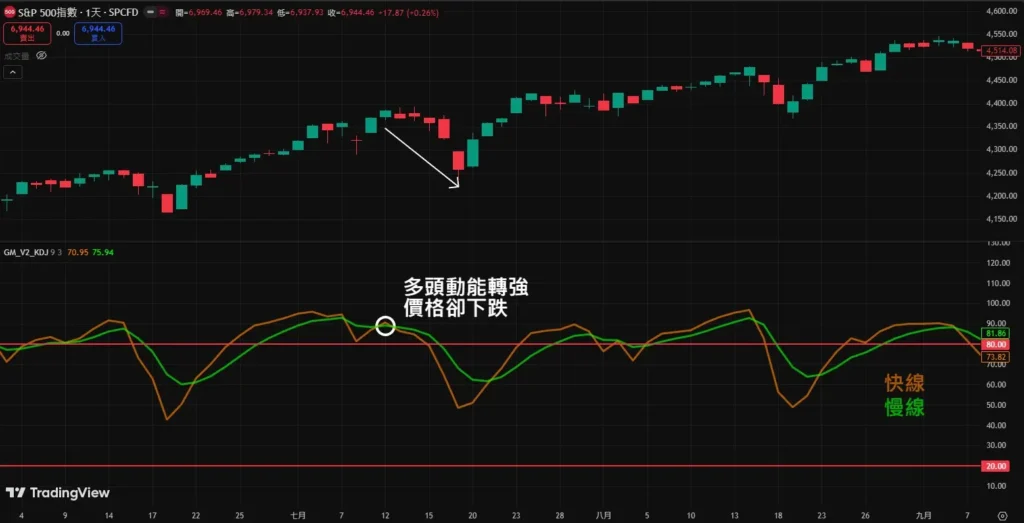This screenshot has width=1024, height=523.
Task: Click the blue 買入 buy button
Action: 99,33
